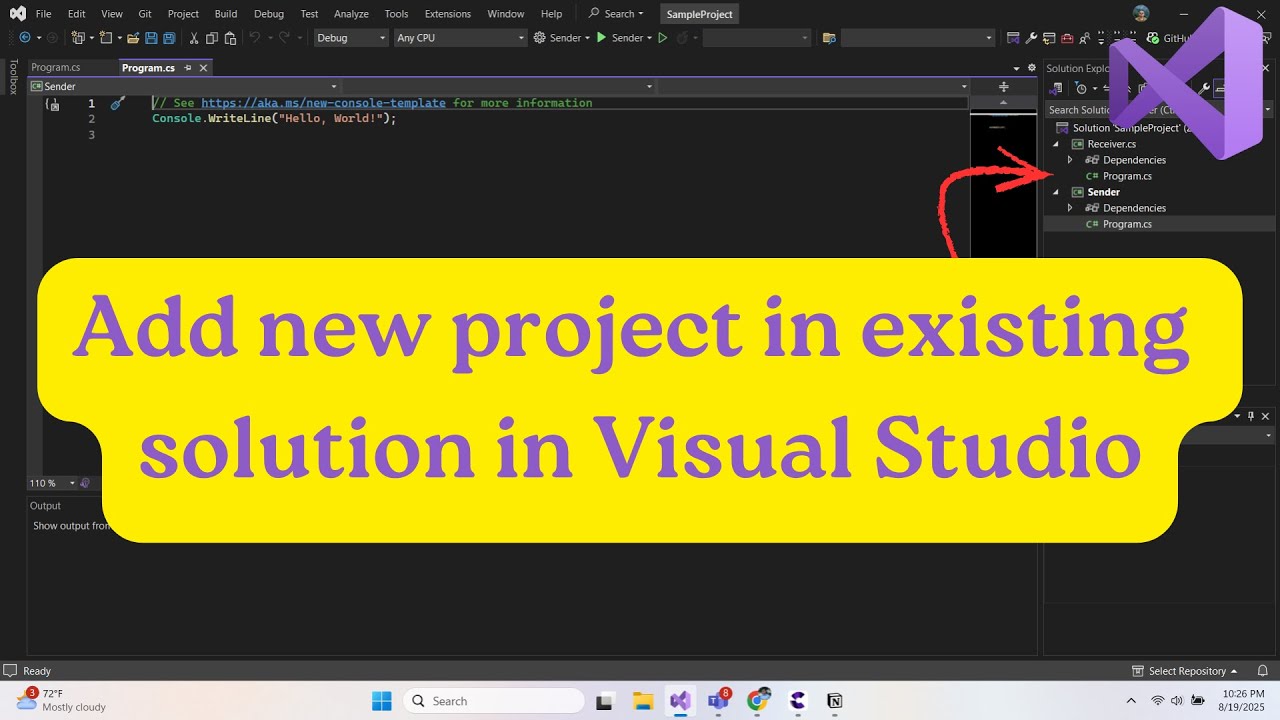The width and height of the screenshot is (1280, 720).
Task: Open the 110 % zoom level dropdown
Action: (x=52, y=483)
